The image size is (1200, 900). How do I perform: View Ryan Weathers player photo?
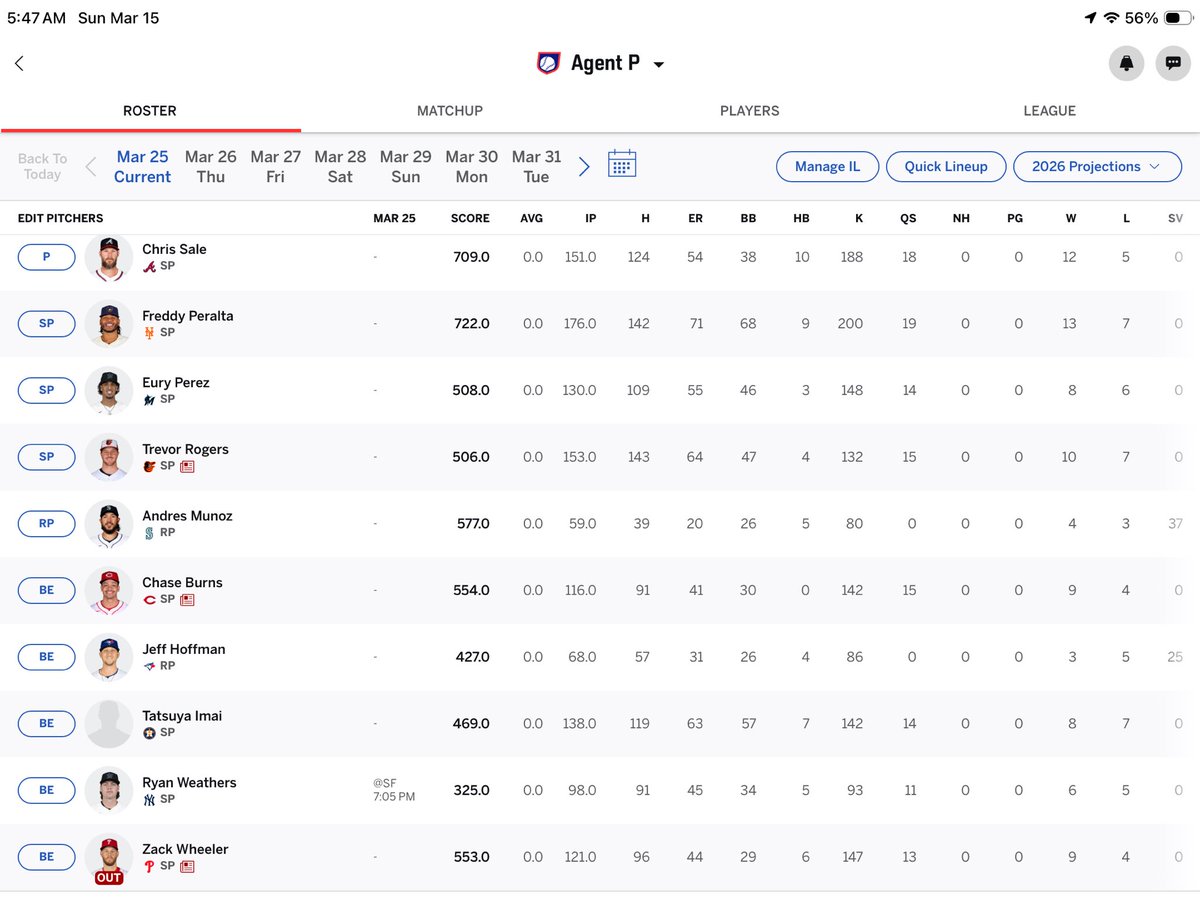[x=109, y=790]
